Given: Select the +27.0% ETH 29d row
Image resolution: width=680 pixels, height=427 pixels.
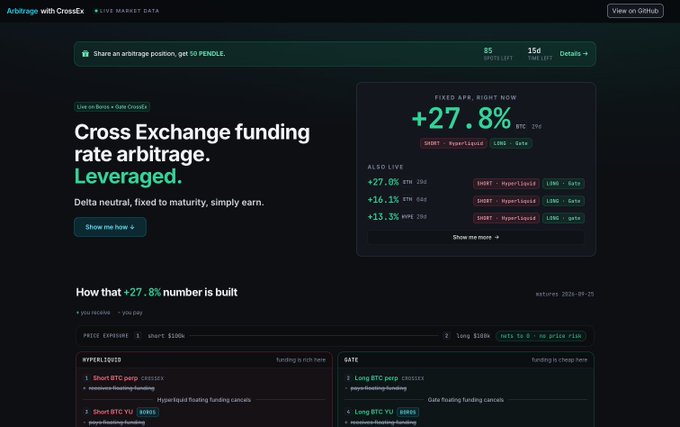Looking at the screenshot, I should [476, 183].
